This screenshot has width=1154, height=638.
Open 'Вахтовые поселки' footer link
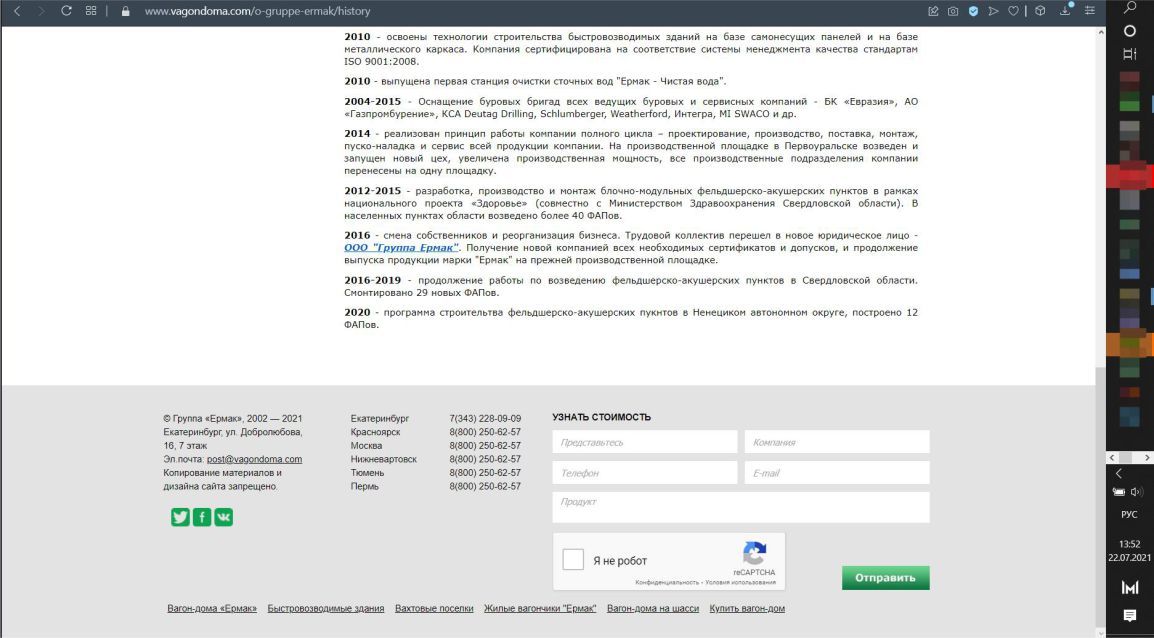click(434, 609)
